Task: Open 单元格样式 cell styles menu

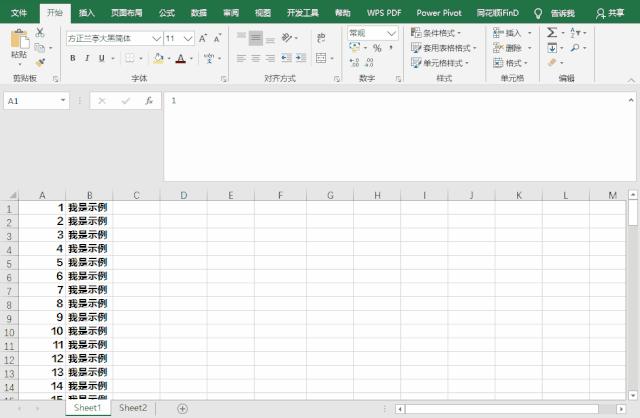Action: coord(440,63)
